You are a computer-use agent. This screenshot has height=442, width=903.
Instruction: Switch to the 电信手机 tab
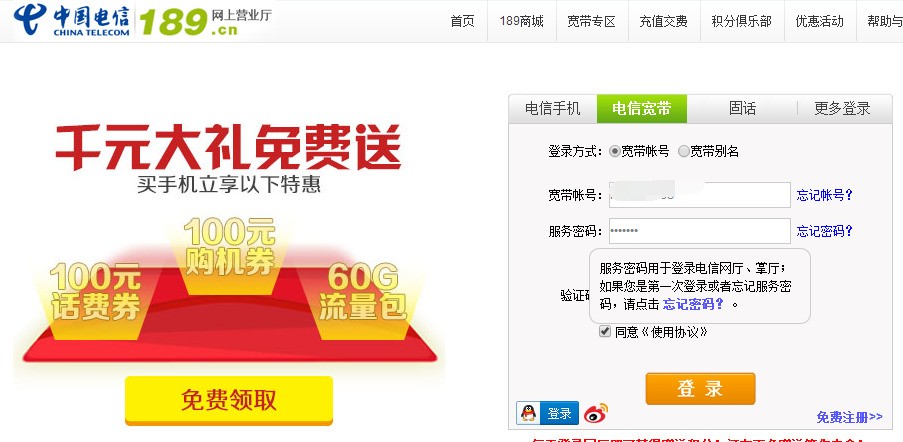(x=553, y=108)
